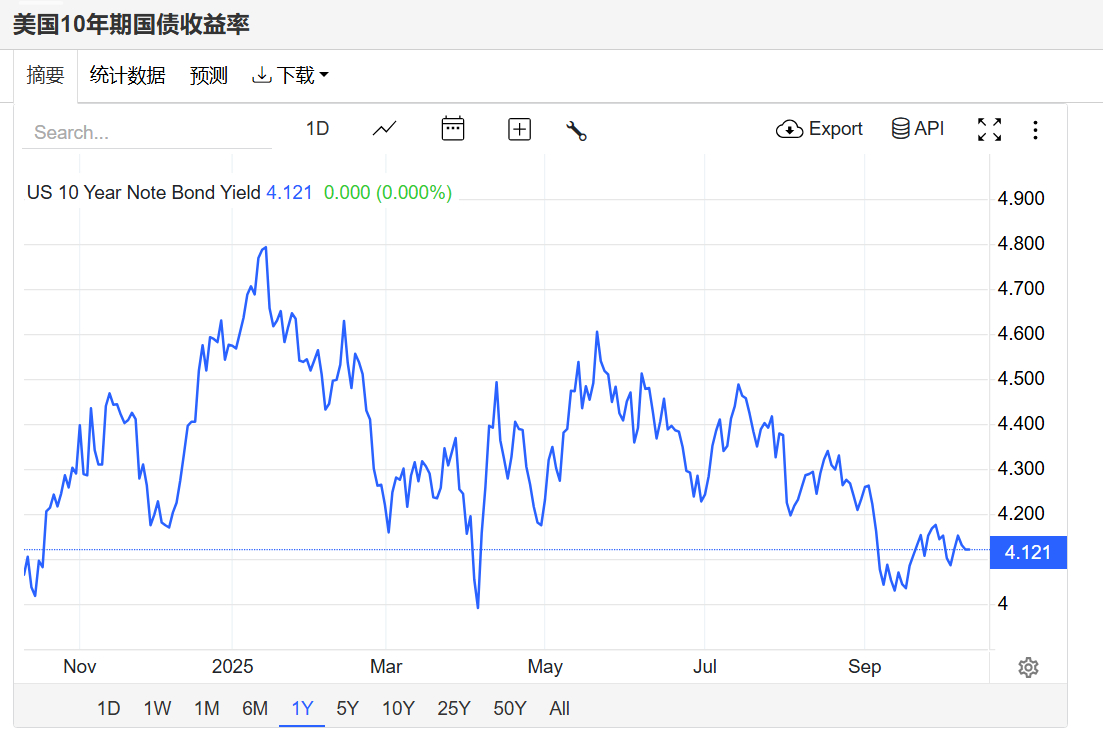This screenshot has width=1103, height=742.
Task: Open the calendar date range picker
Action: point(452,129)
